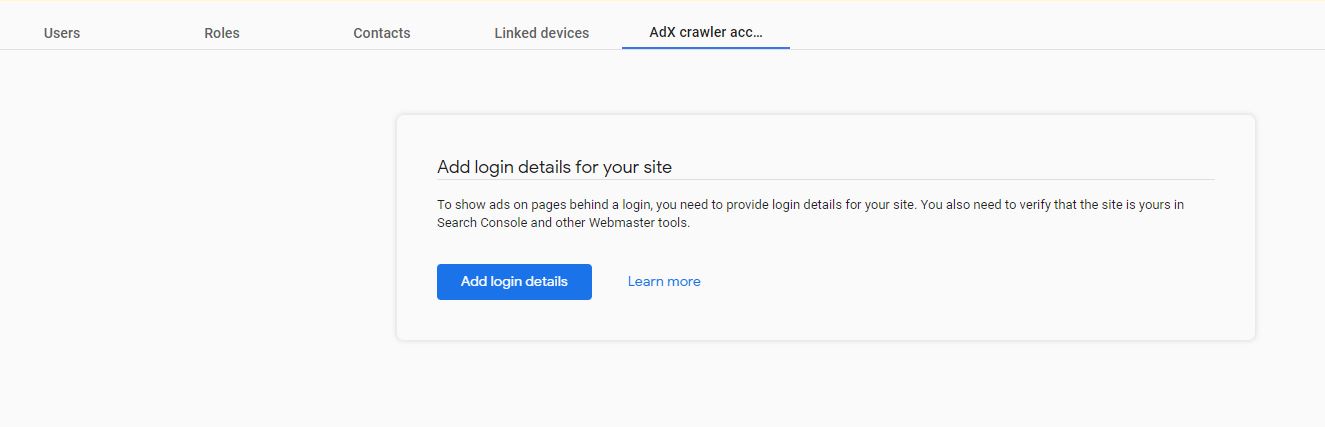The width and height of the screenshot is (1325, 427).
Task: Click the blue Add login details button
Action: coord(514,282)
